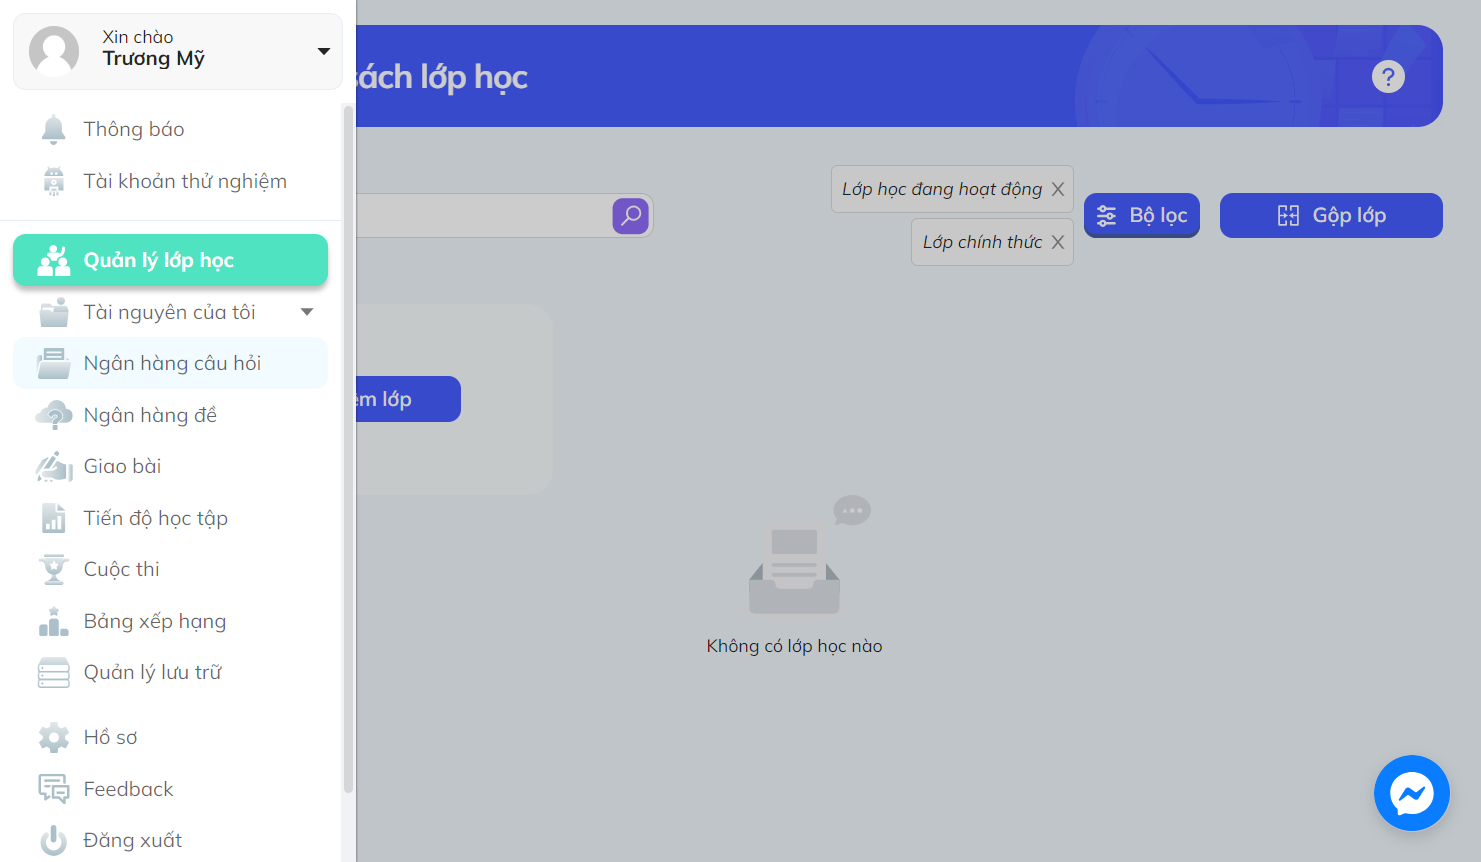Open the Giao bài menu item
This screenshot has width=1481, height=862.
coord(171,466)
